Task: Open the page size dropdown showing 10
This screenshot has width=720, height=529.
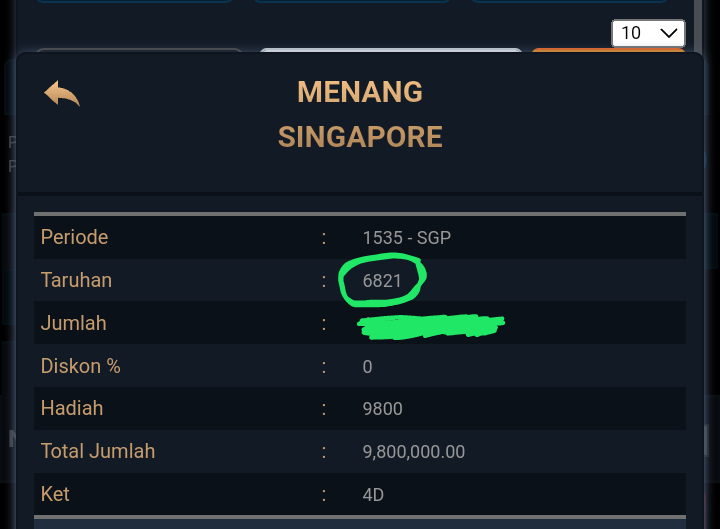Action: coord(648,33)
